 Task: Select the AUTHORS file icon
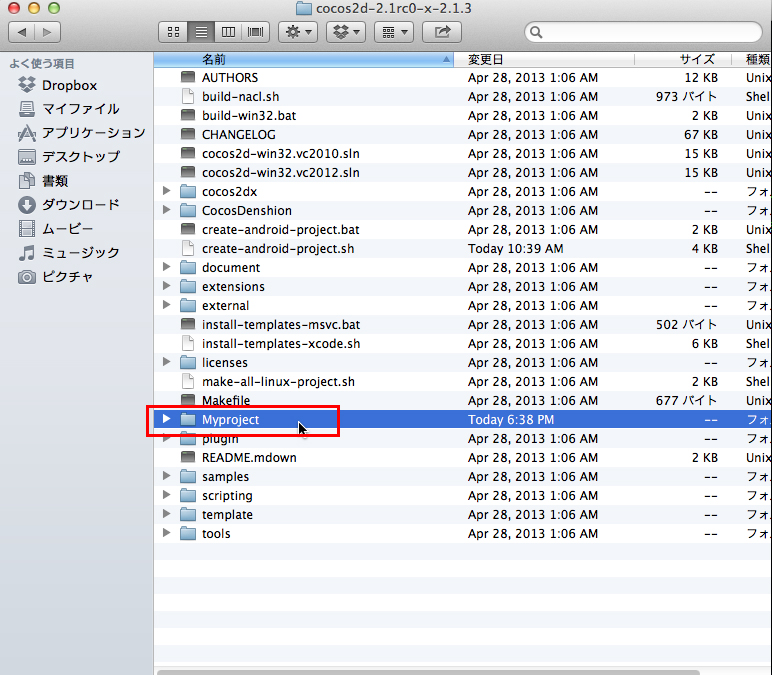click(188, 77)
